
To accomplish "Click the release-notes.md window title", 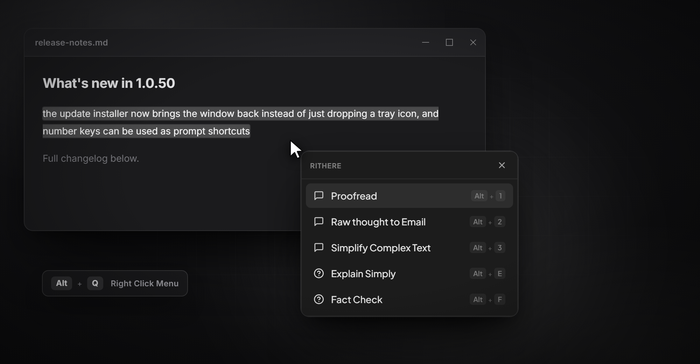I will pyautogui.click(x=71, y=43).
